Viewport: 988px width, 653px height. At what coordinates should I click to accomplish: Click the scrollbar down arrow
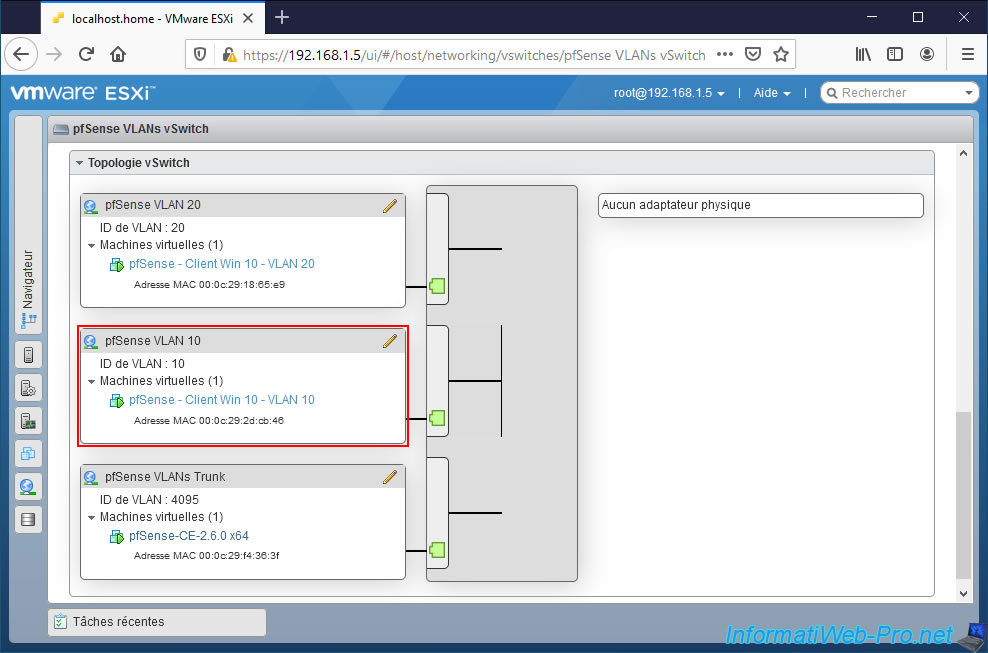pyautogui.click(x=963, y=594)
